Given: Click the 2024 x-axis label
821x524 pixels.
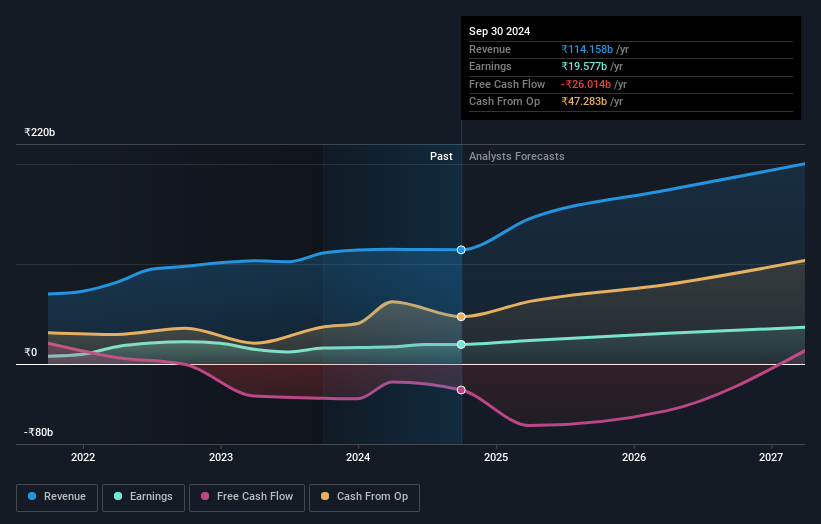Looking at the screenshot, I should click(358, 457).
